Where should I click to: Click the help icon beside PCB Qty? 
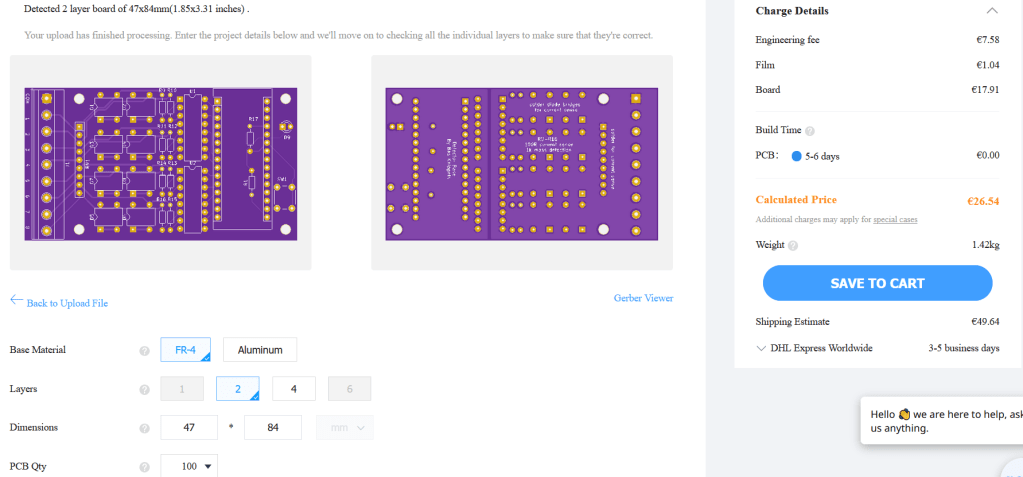145,466
